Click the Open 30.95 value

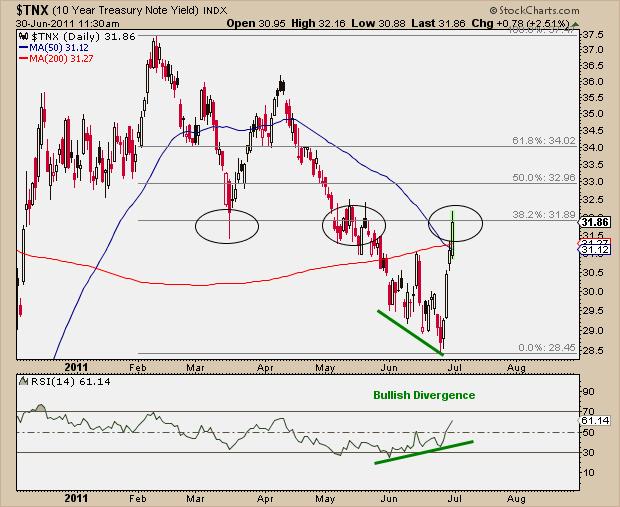click(256, 23)
